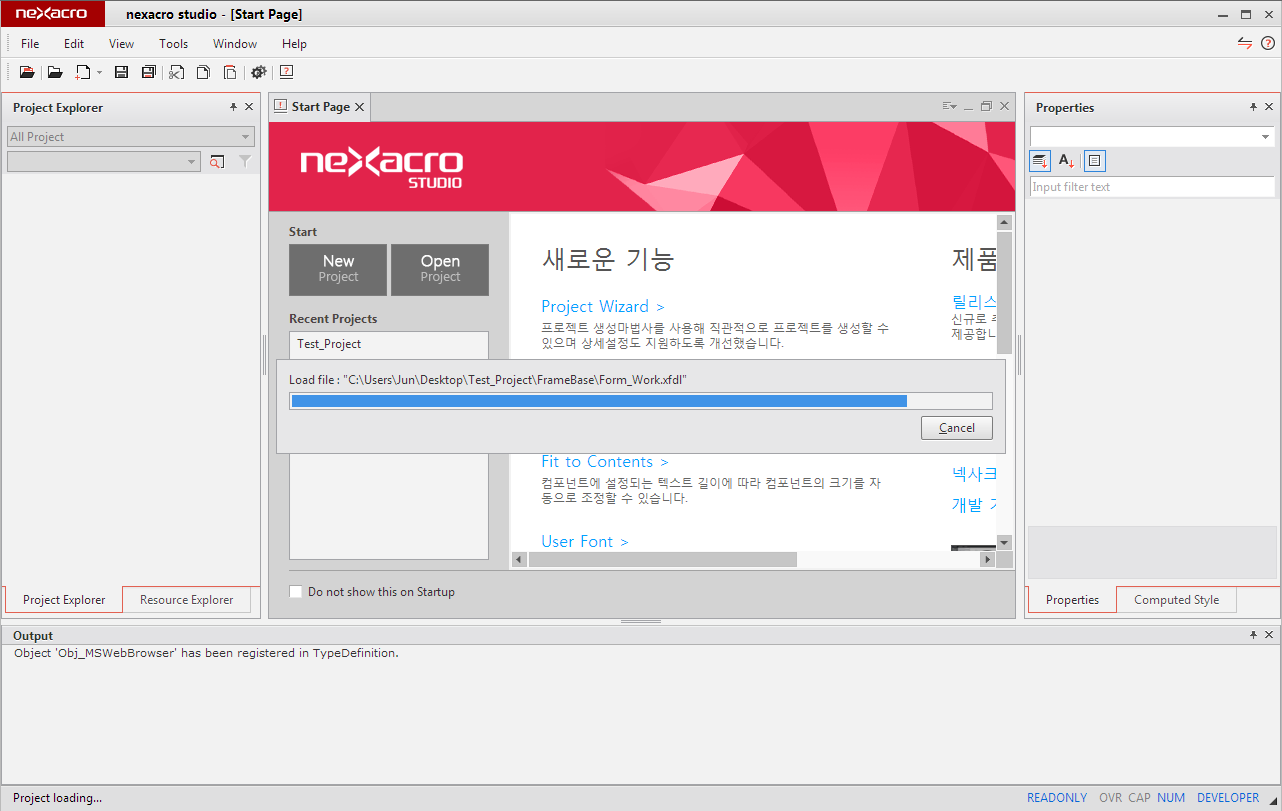Toggle categorized view in Properties
The height and width of the screenshot is (811, 1282).
(1041, 161)
